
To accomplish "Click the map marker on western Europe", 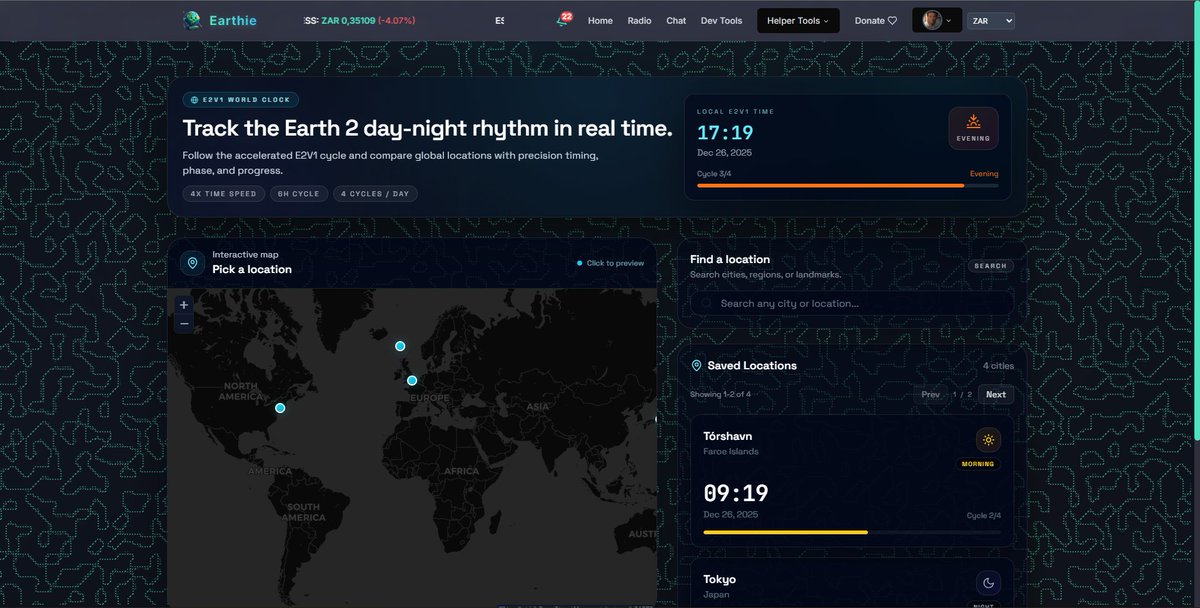I will click(412, 380).
